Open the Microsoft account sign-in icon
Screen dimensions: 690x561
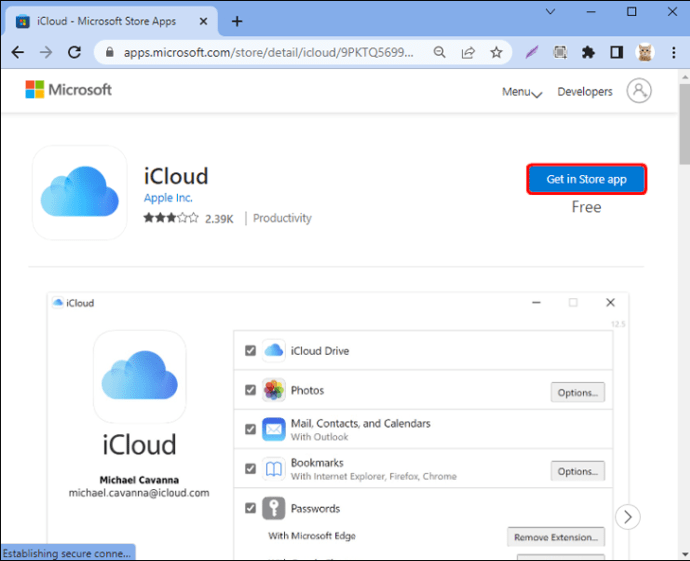pyautogui.click(x=639, y=91)
